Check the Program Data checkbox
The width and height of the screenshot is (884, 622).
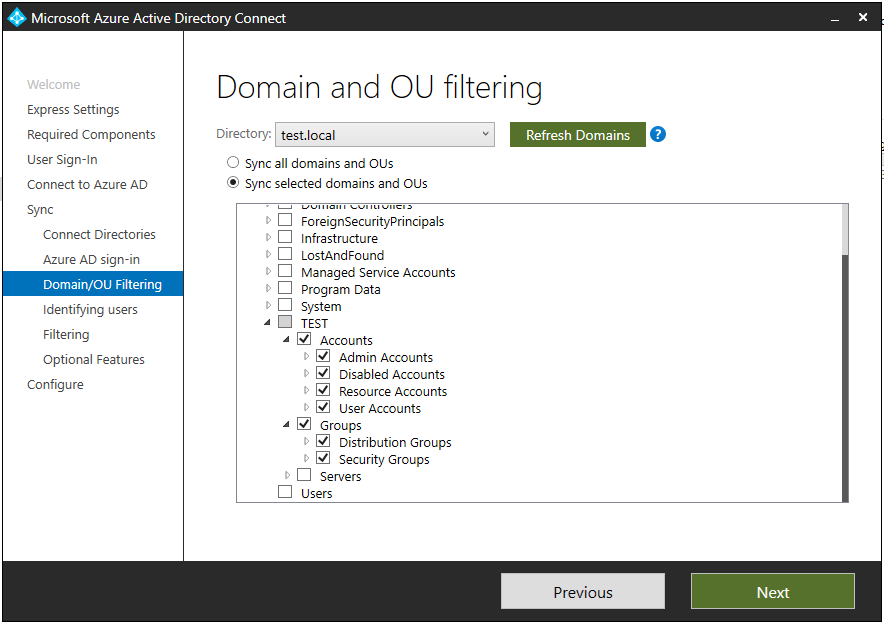[285, 288]
